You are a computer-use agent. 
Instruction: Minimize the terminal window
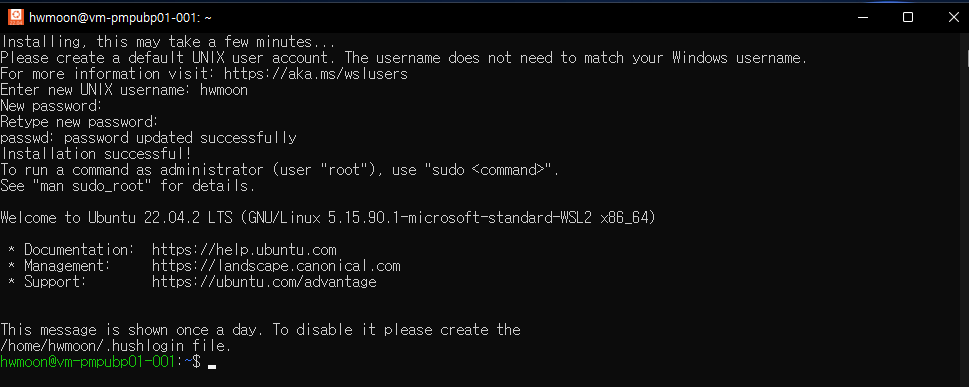point(863,17)
